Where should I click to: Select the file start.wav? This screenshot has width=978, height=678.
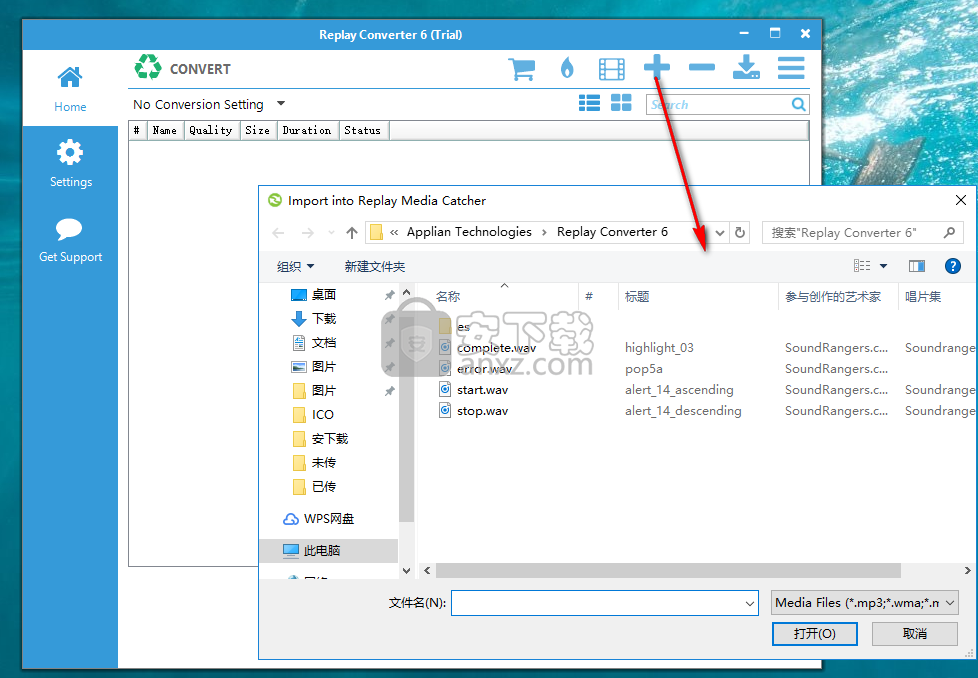click(x=482, y=390)
